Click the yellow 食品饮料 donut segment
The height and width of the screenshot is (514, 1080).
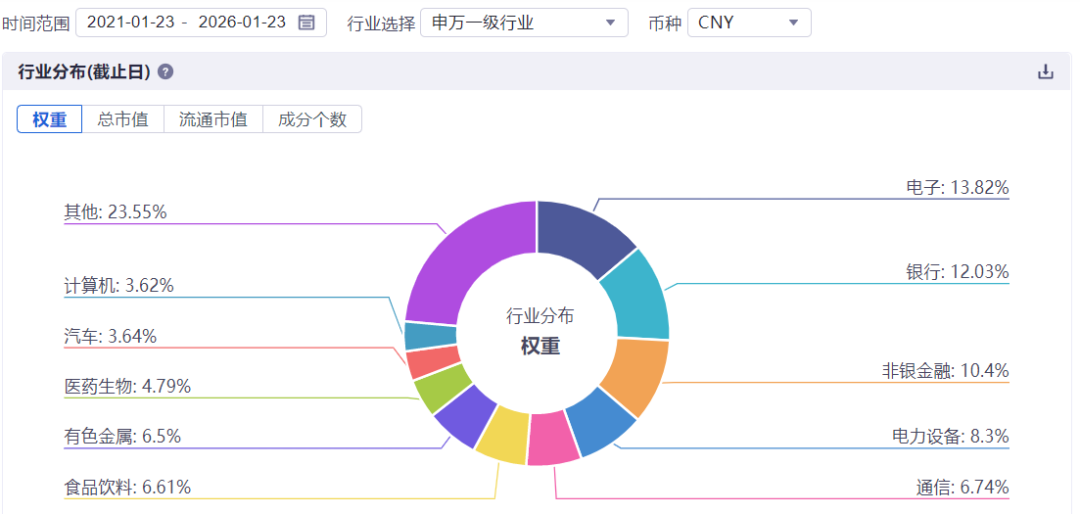click(x=503, y=435)
